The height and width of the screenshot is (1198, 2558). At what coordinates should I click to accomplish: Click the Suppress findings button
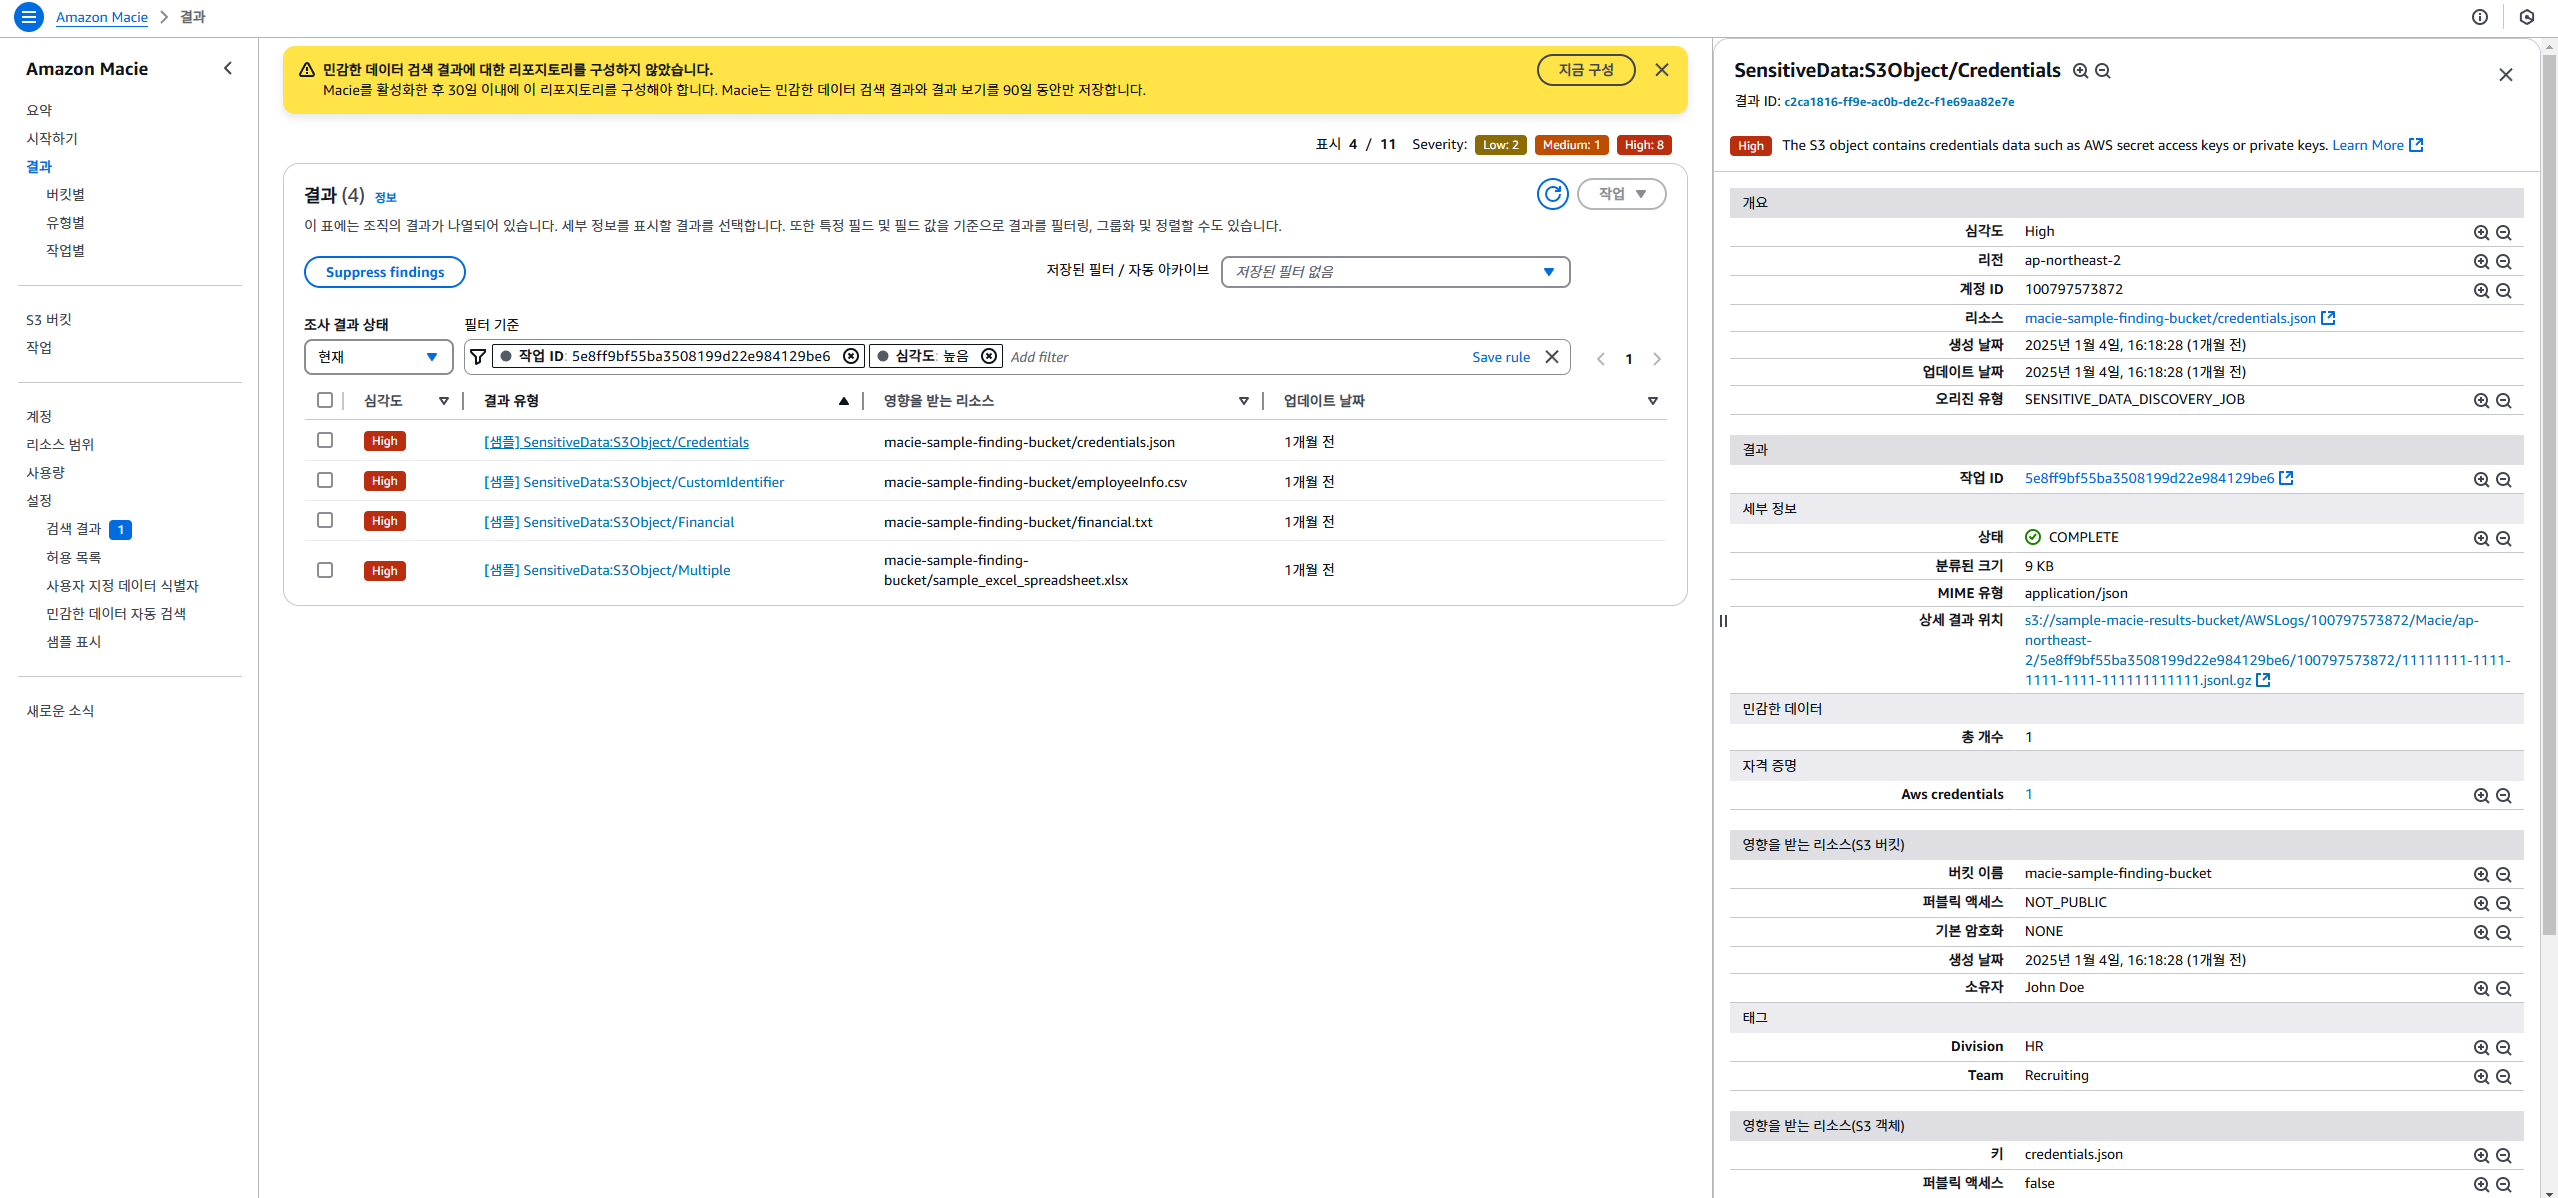click(384, 272)
